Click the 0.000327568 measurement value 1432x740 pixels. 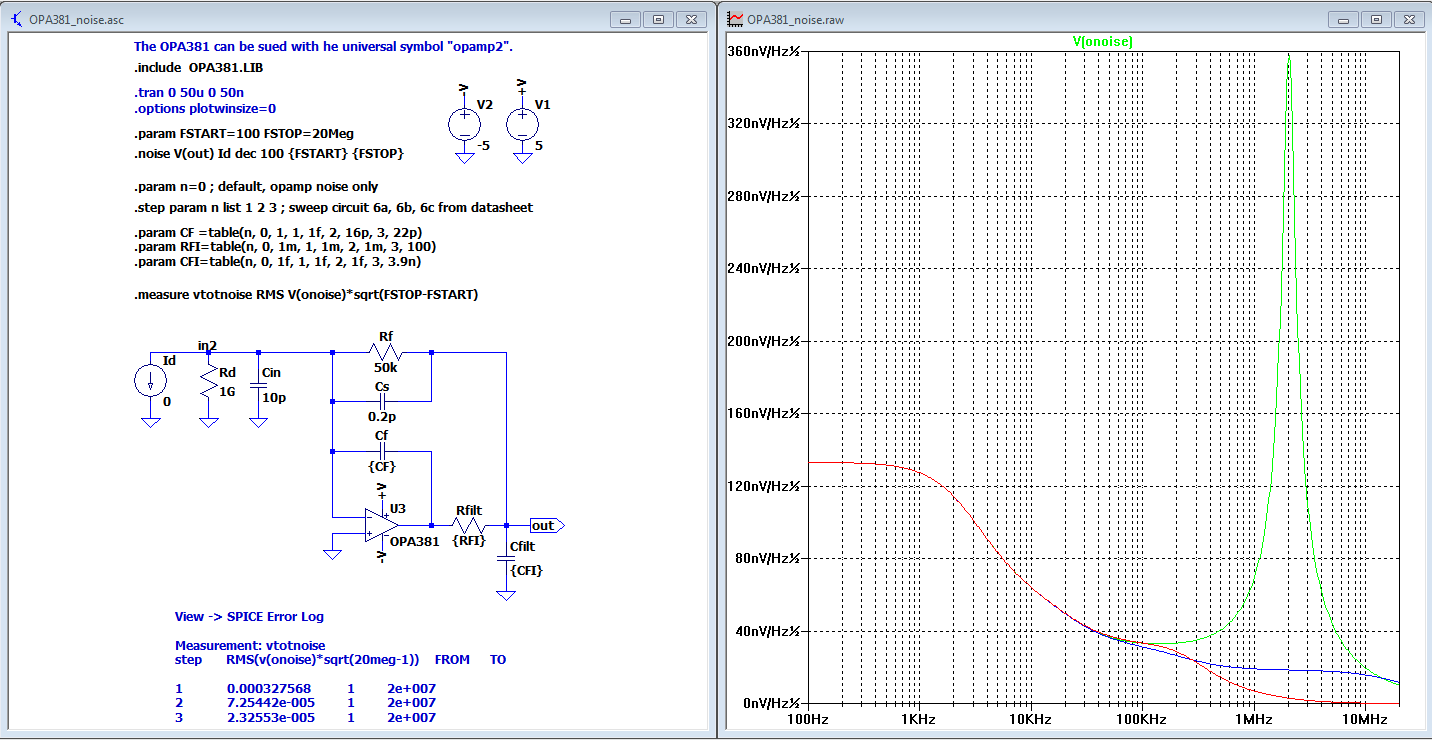pyautogui.click(x=267, y=689)
